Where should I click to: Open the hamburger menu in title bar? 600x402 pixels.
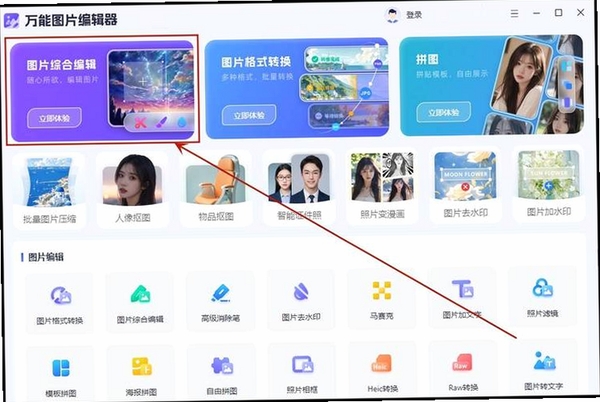(x=514, y=14)
